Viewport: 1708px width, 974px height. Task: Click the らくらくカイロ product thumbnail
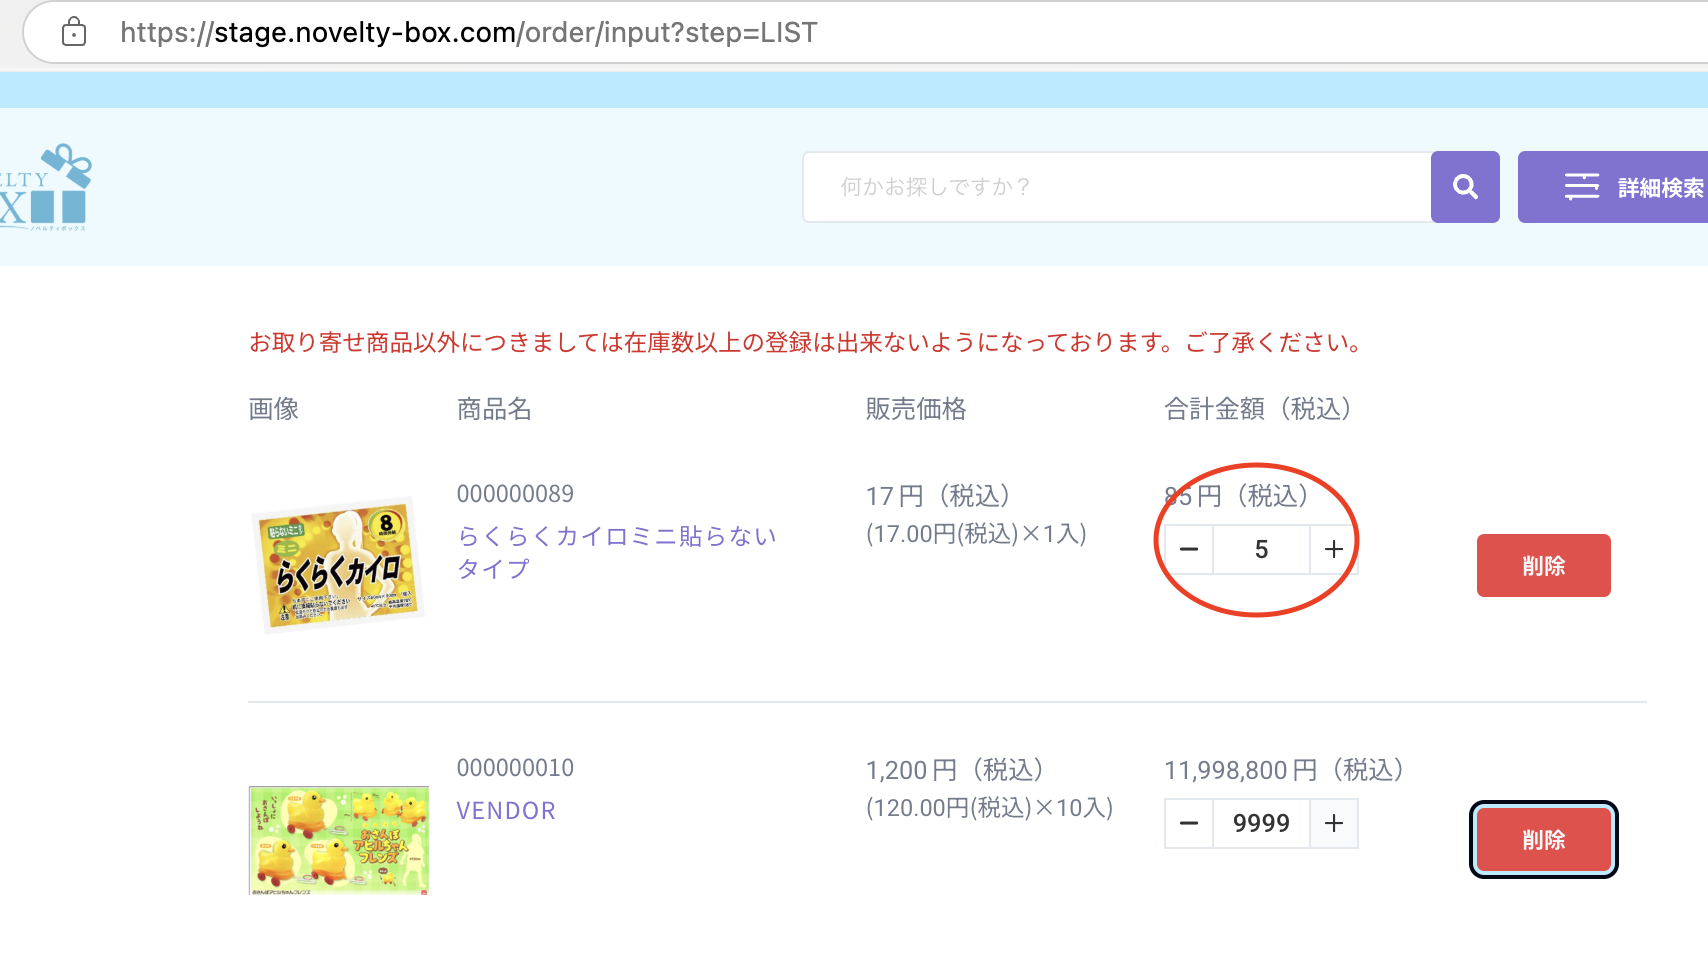[339, 565]
